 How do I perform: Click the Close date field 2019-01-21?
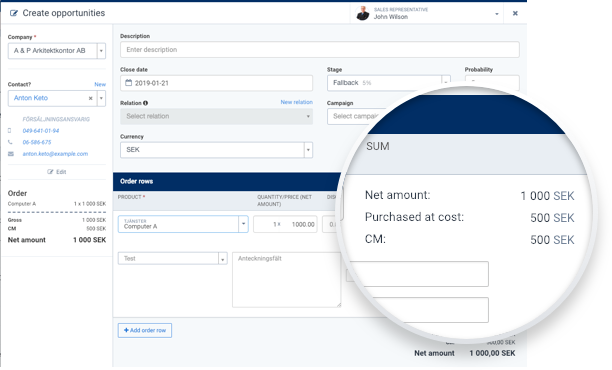216,83
